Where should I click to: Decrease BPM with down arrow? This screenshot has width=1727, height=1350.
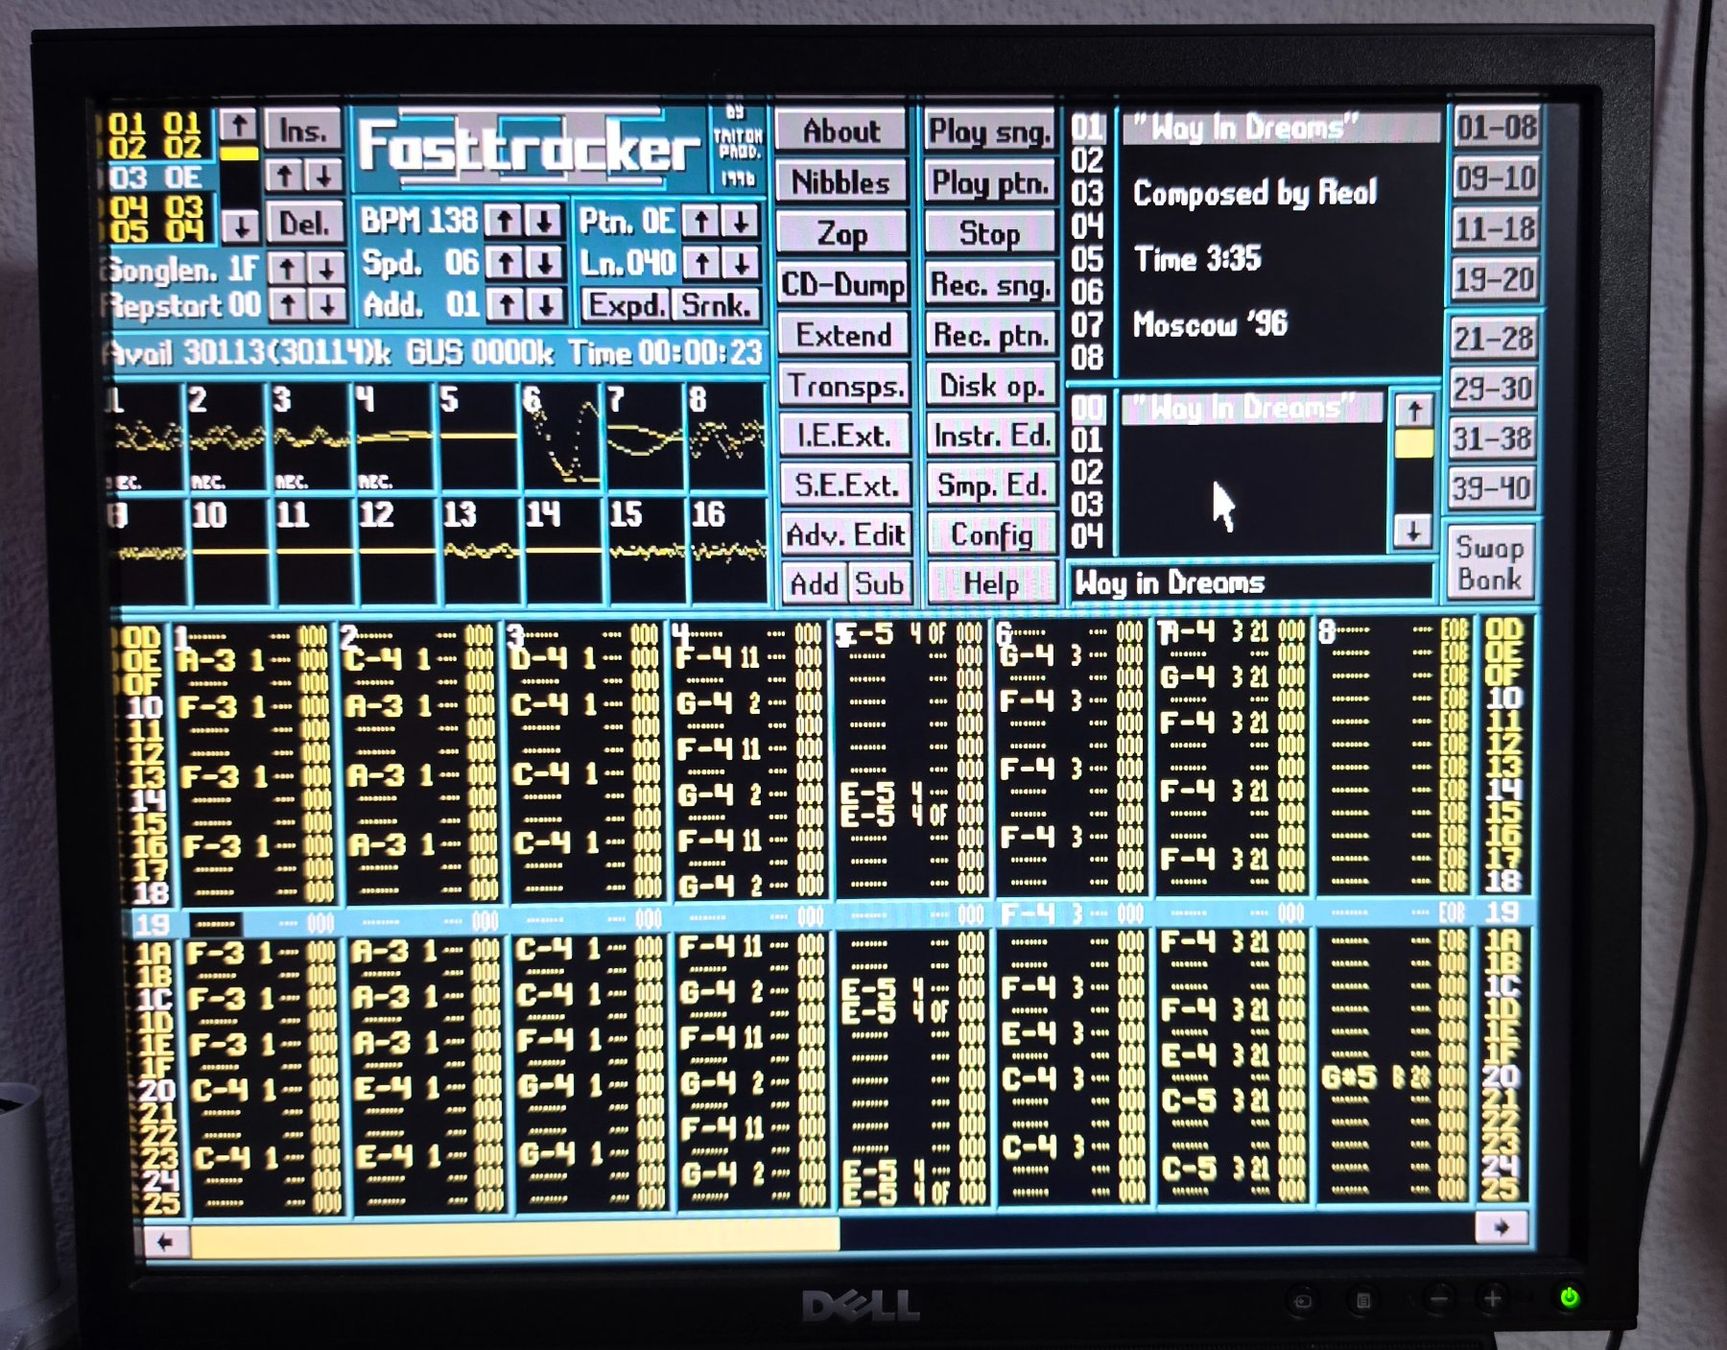543,221
